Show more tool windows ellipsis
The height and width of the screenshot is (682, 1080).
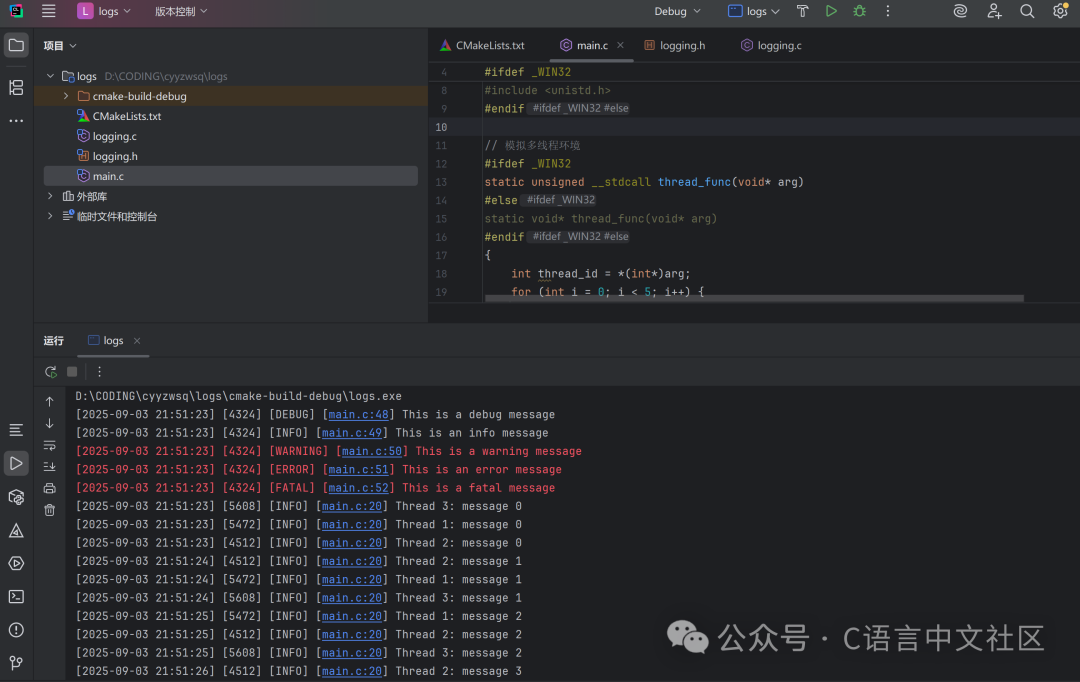pos(16,121)
